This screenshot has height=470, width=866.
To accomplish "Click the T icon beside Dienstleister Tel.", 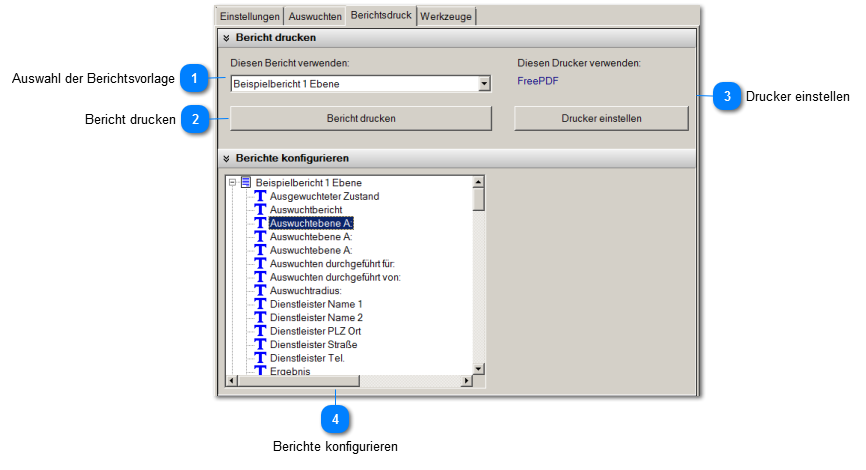I will tap(261, 357).
